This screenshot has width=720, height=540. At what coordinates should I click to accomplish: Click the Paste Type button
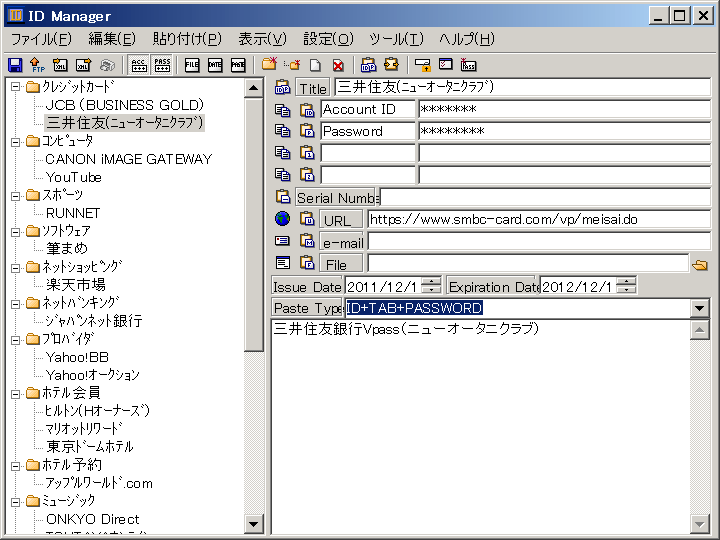pos(308,308)
